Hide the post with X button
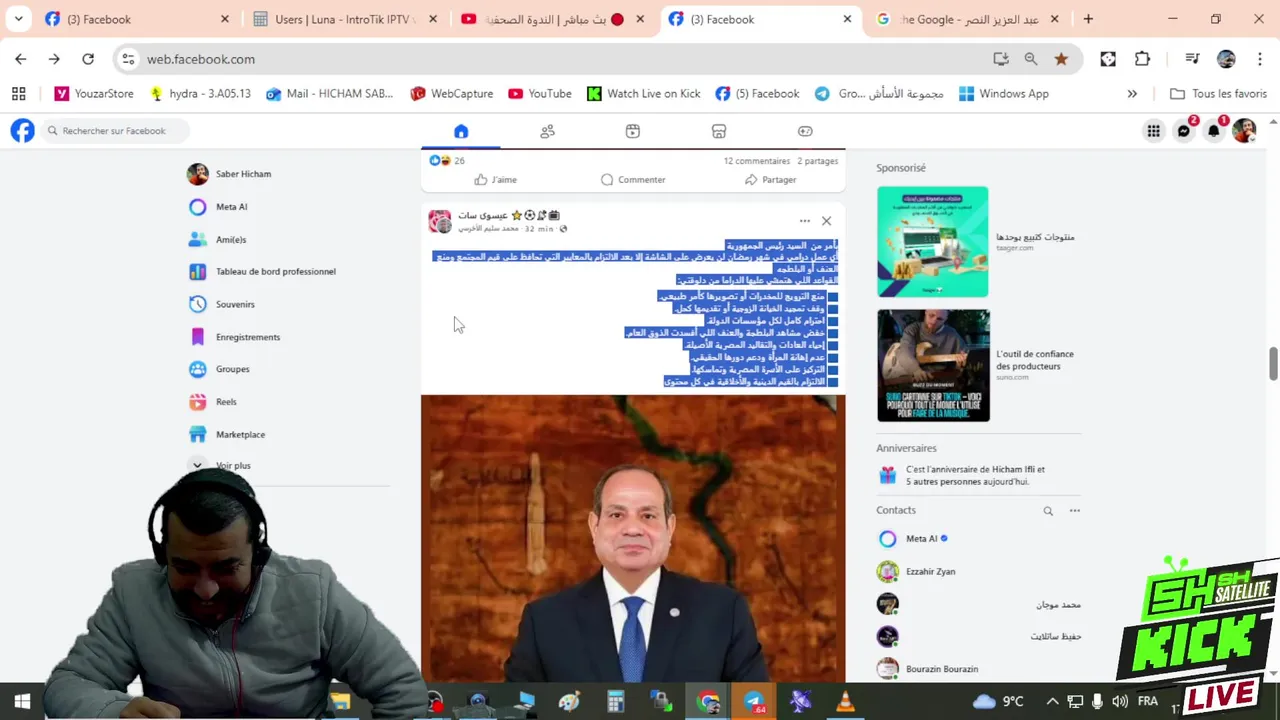The width and height of the screenshot is (1280, 720). coord(826,221)
